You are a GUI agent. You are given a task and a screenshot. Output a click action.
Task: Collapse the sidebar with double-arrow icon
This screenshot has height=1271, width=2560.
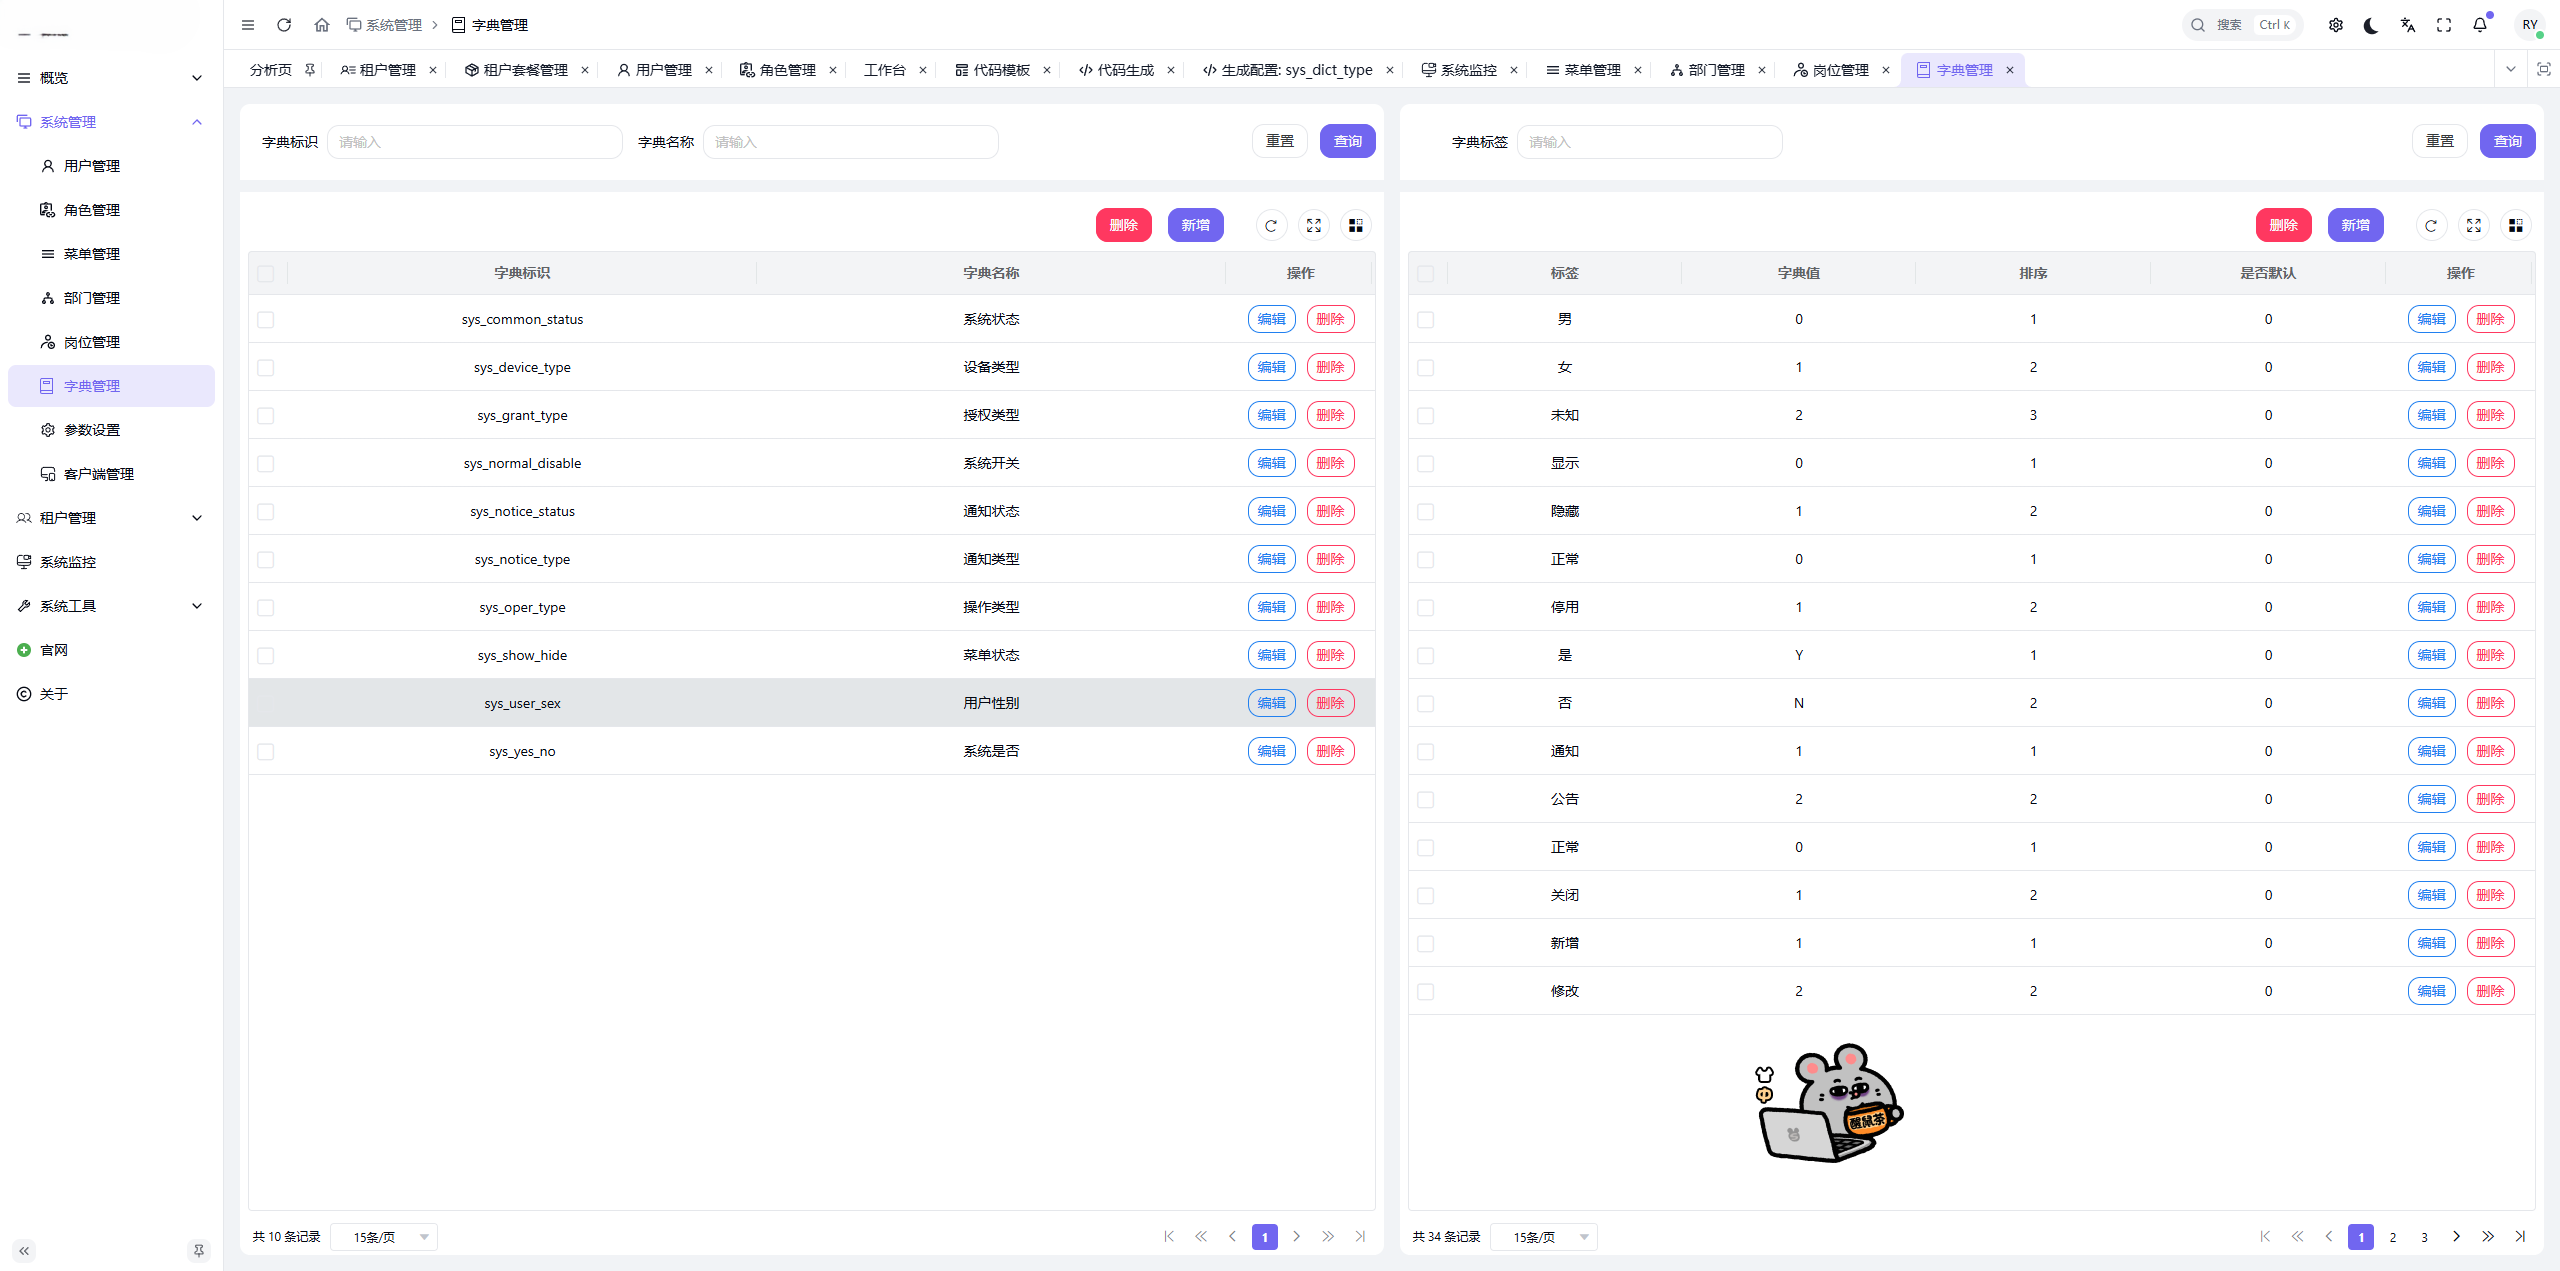[x=24, y=1250]
